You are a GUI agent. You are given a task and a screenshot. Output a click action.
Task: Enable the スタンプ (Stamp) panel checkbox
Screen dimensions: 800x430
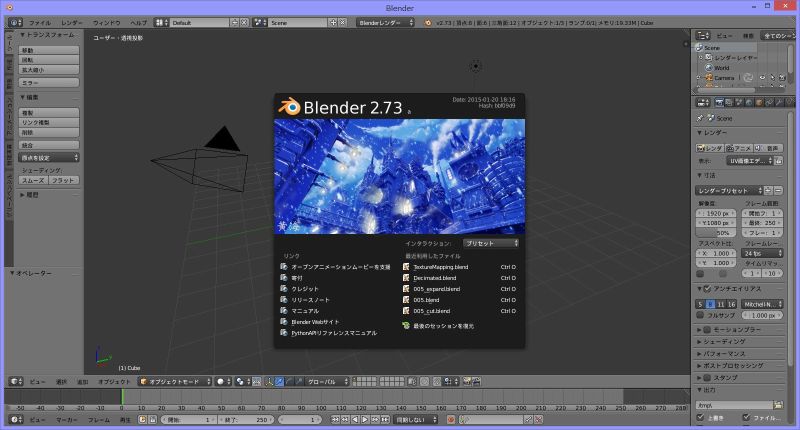pos(708,378)
